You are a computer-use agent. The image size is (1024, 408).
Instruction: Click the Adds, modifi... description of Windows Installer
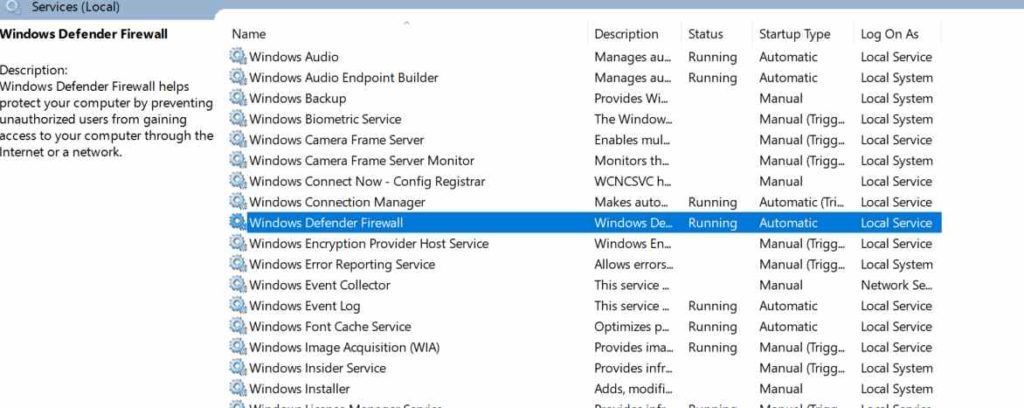pyautogui.click(x=632, y=389)
